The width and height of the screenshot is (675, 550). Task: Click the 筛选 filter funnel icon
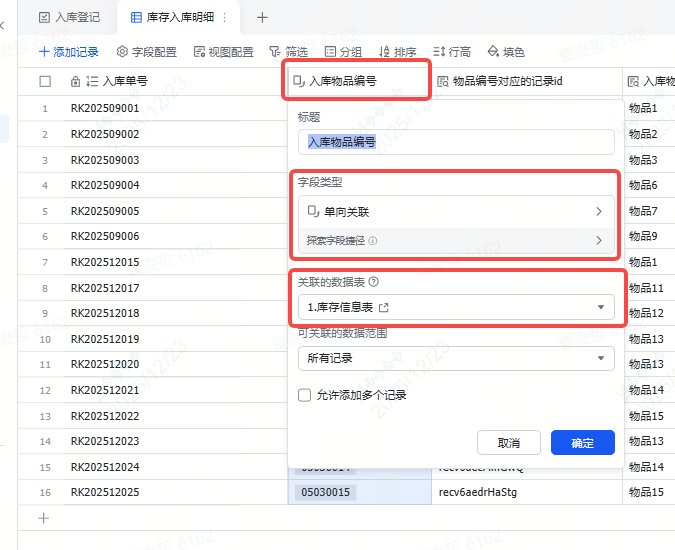275,52
